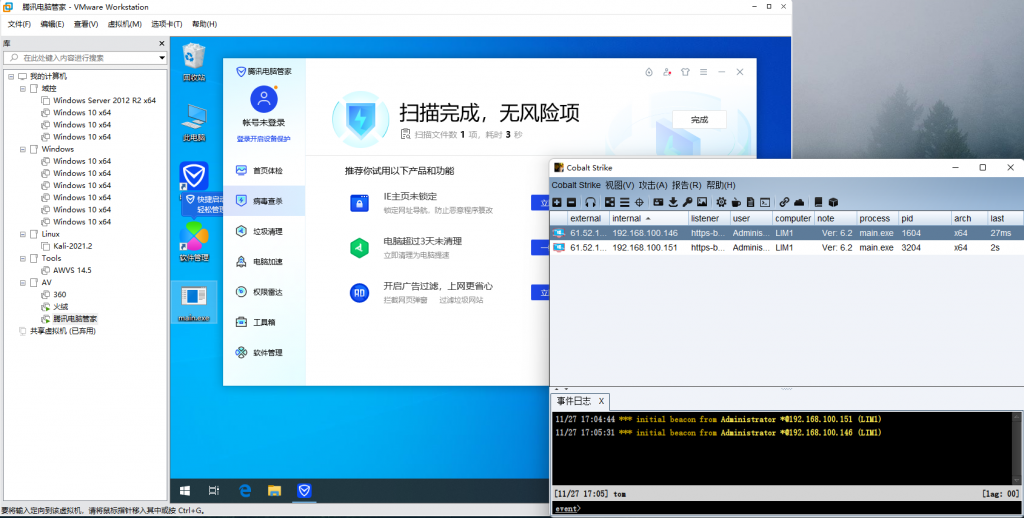Switch to pivot graph view icon
The height and width of the screenshot is (518, 1024).
click(x=610, y=202)
